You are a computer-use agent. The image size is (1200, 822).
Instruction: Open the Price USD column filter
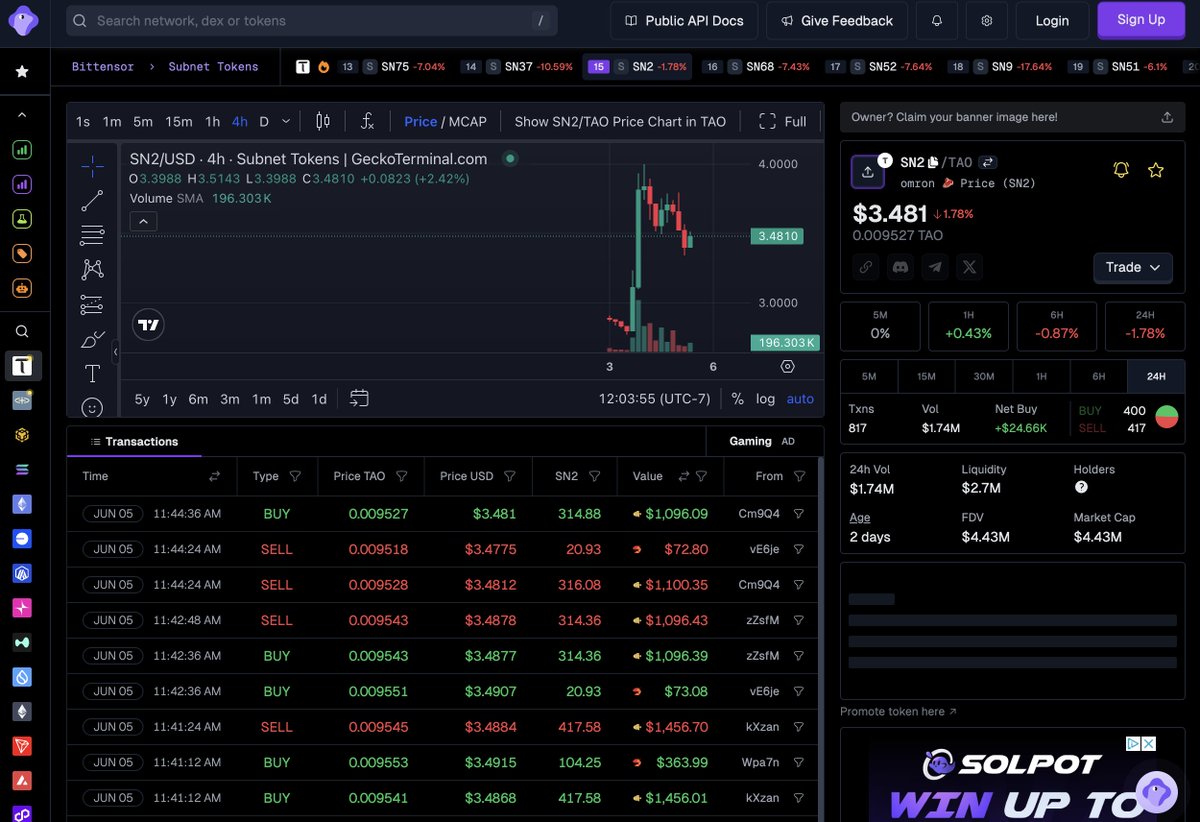click(510, 476)
